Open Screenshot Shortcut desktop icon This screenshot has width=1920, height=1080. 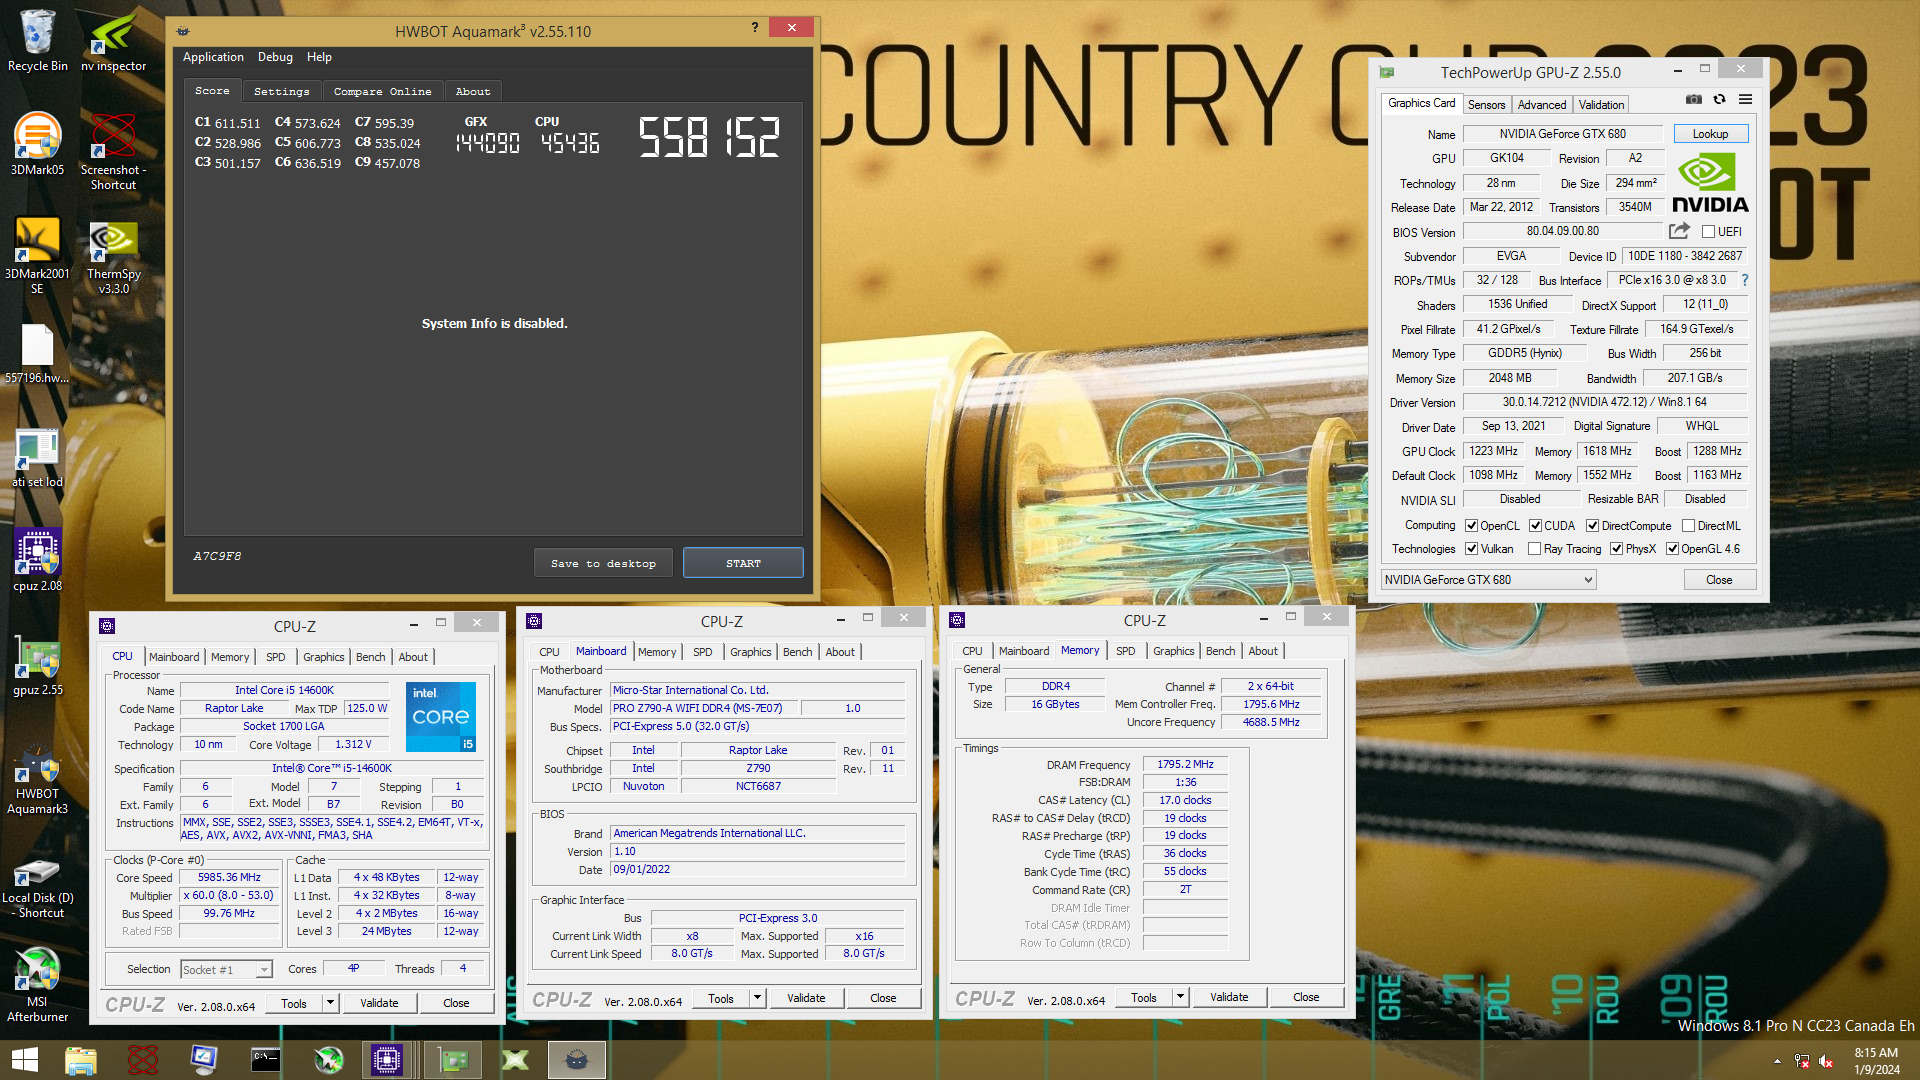[114, 150]
